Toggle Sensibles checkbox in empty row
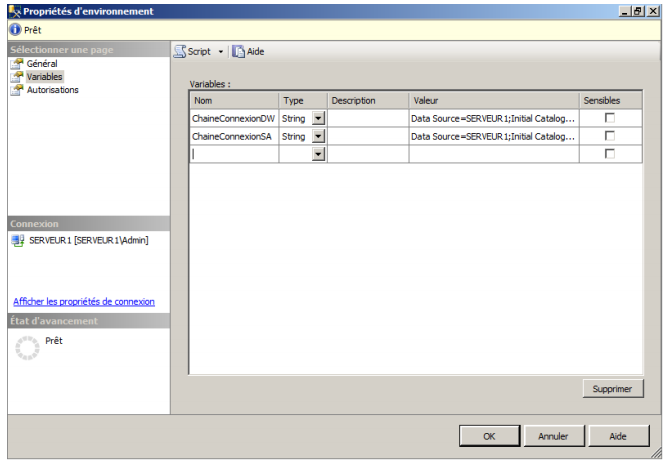The width and height of the screenshot is (666, 469). pos(609,154)
